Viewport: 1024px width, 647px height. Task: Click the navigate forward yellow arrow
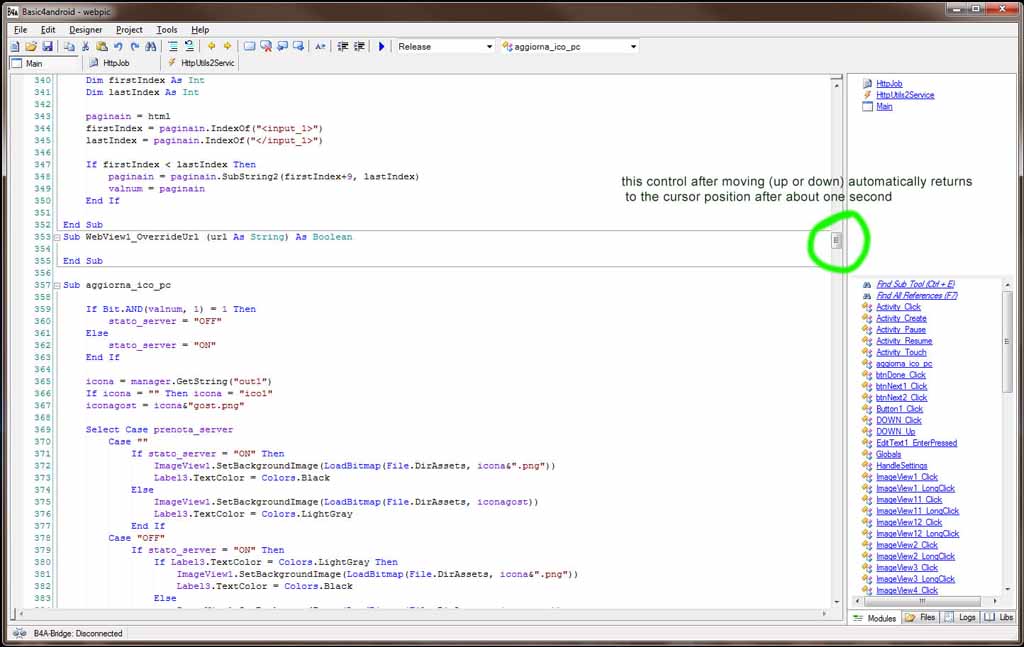pyautogui.click(x=227, y=46)
